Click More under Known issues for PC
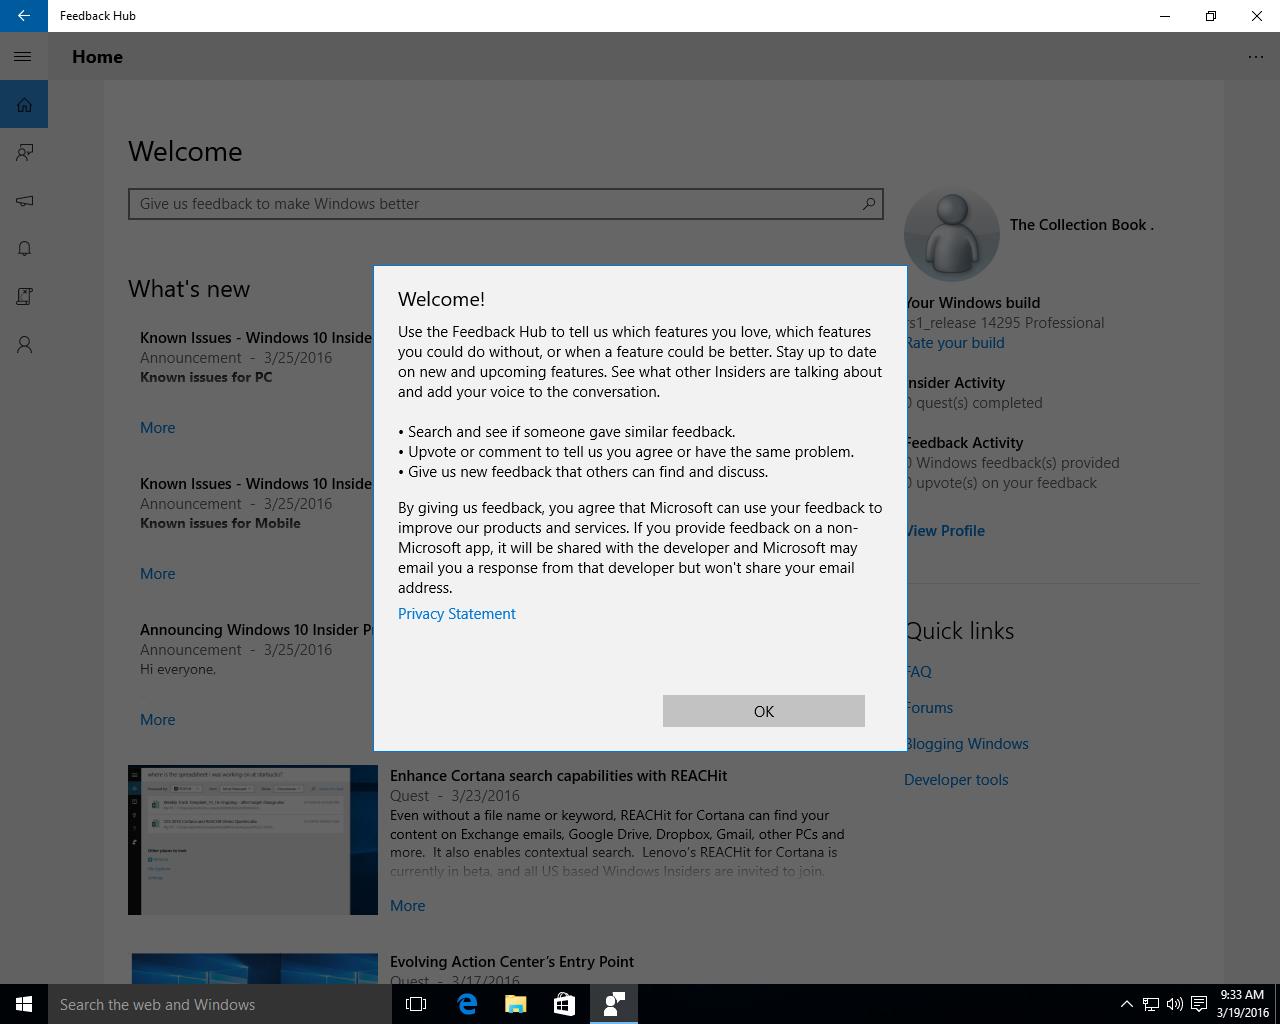This screenshot has height=1024, width=1280. tap(158, 428)
